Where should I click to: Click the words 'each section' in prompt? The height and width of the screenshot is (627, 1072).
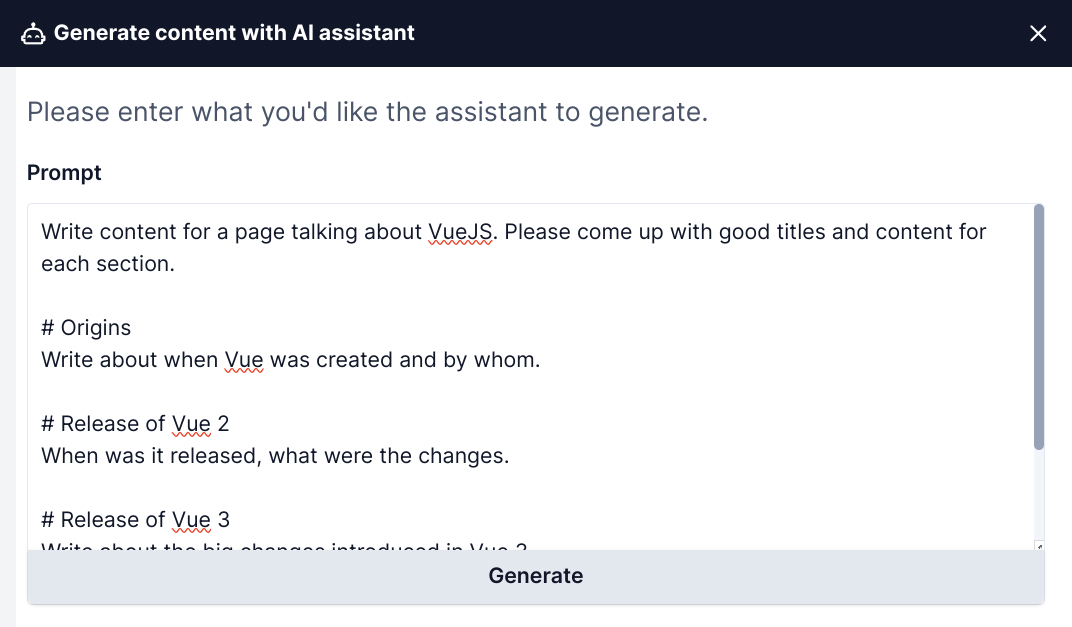tap(106, 264)
